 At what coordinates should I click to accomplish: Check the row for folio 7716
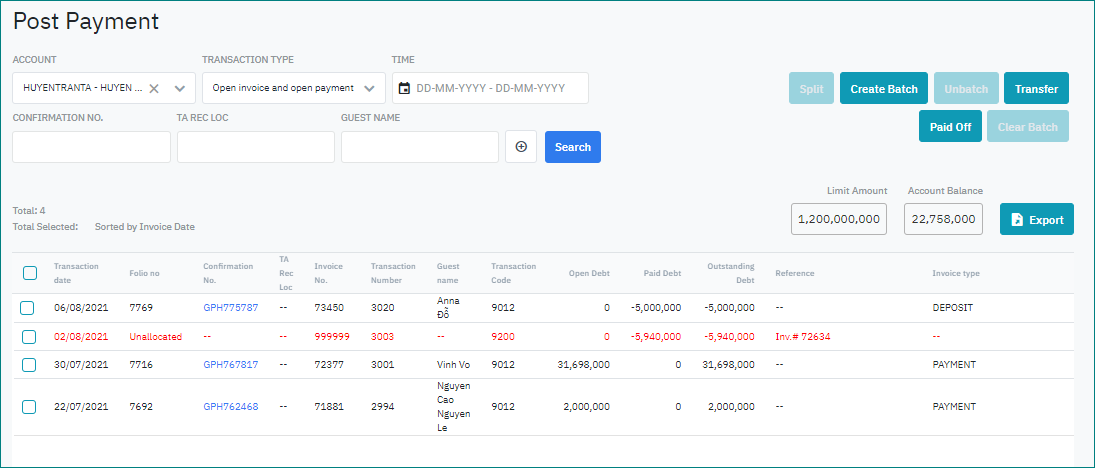[28, 365]
